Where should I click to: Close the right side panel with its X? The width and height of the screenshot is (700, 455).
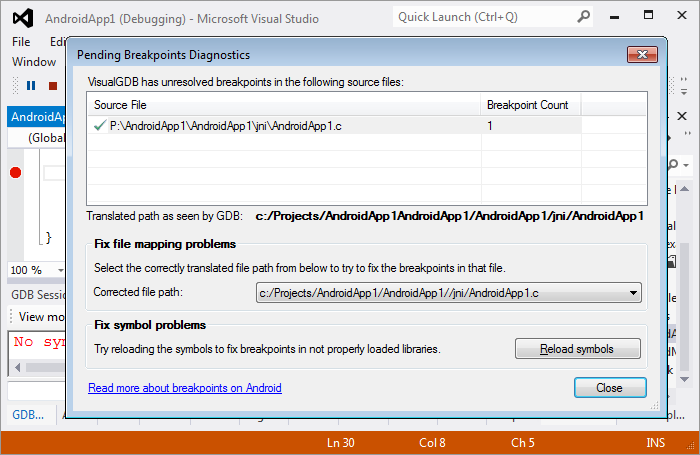tap(682, 116)
